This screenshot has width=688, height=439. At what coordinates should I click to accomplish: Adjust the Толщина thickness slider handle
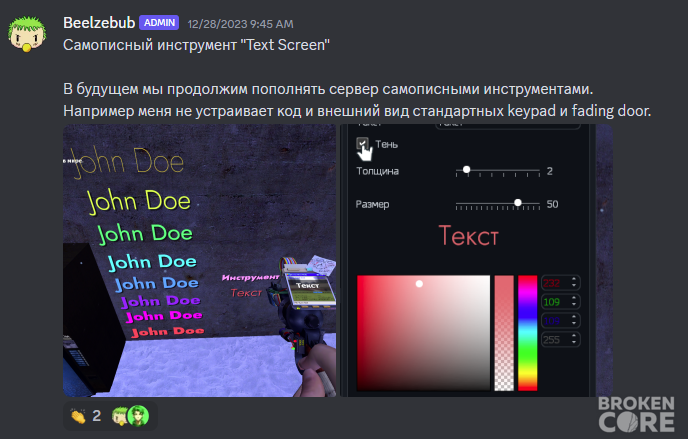pos(466,170)
